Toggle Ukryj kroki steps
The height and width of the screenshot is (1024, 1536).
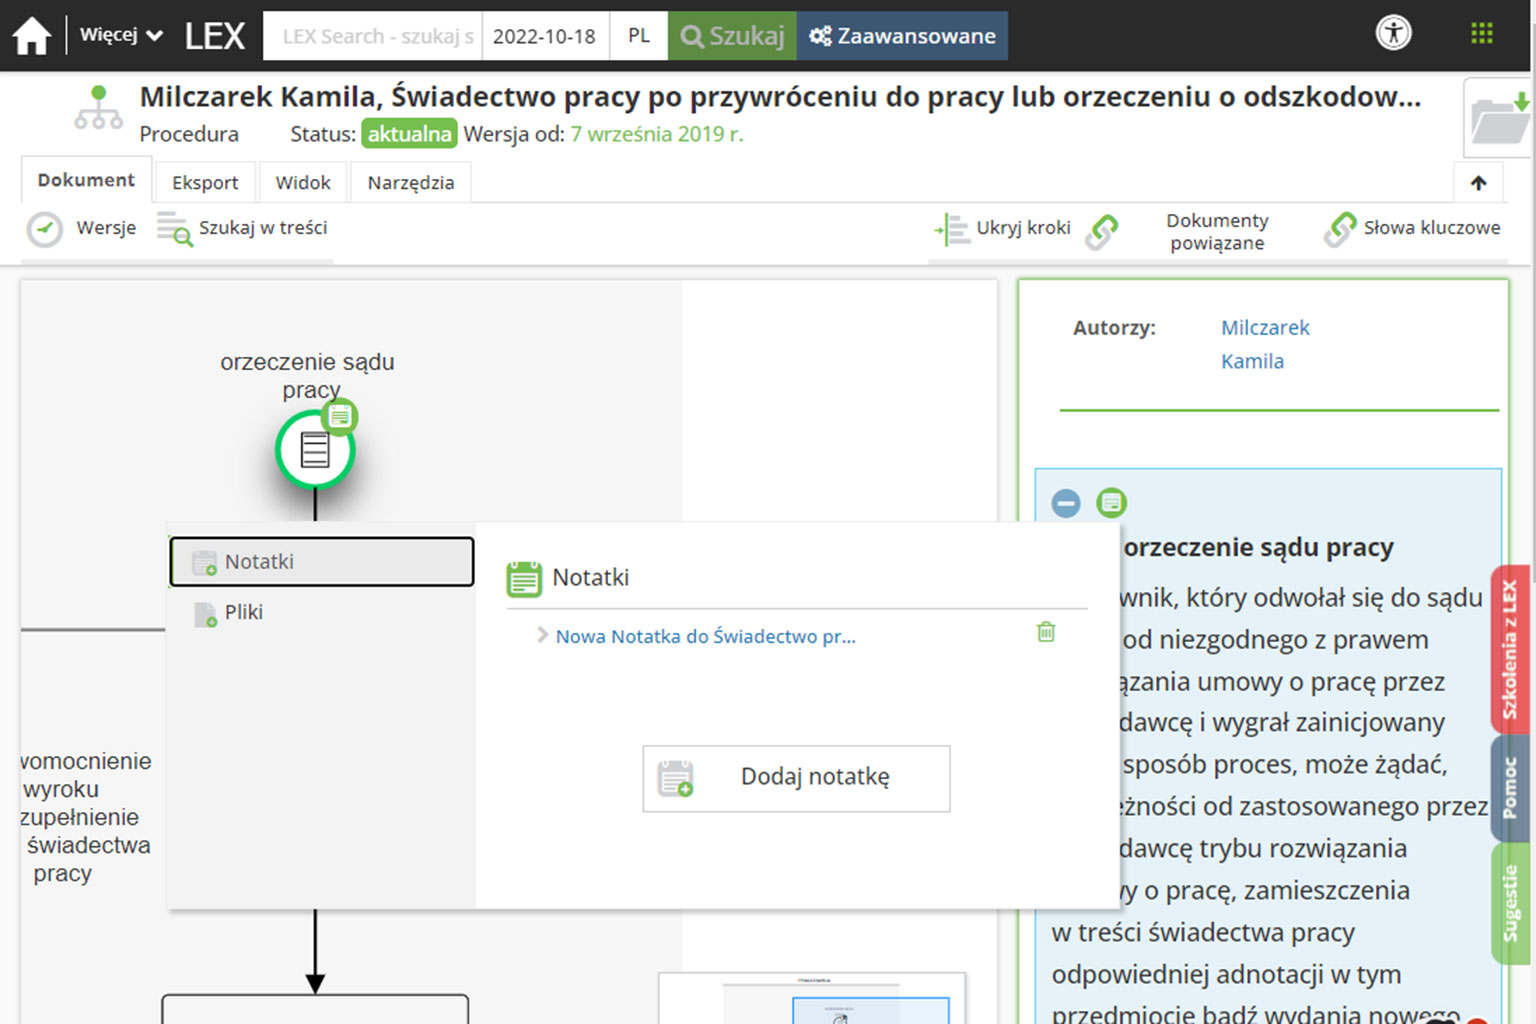point(1003,228)
